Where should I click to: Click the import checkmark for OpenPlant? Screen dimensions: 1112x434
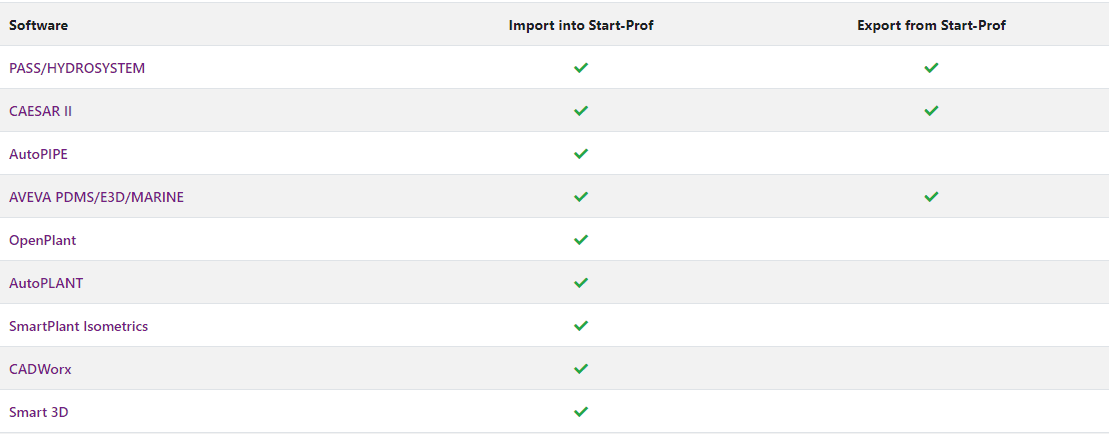pyautogui.click(x=581, y=240)
